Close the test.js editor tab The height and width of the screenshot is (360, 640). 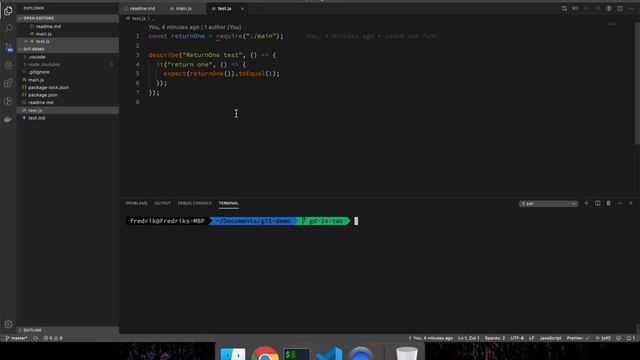coord(242,9)
